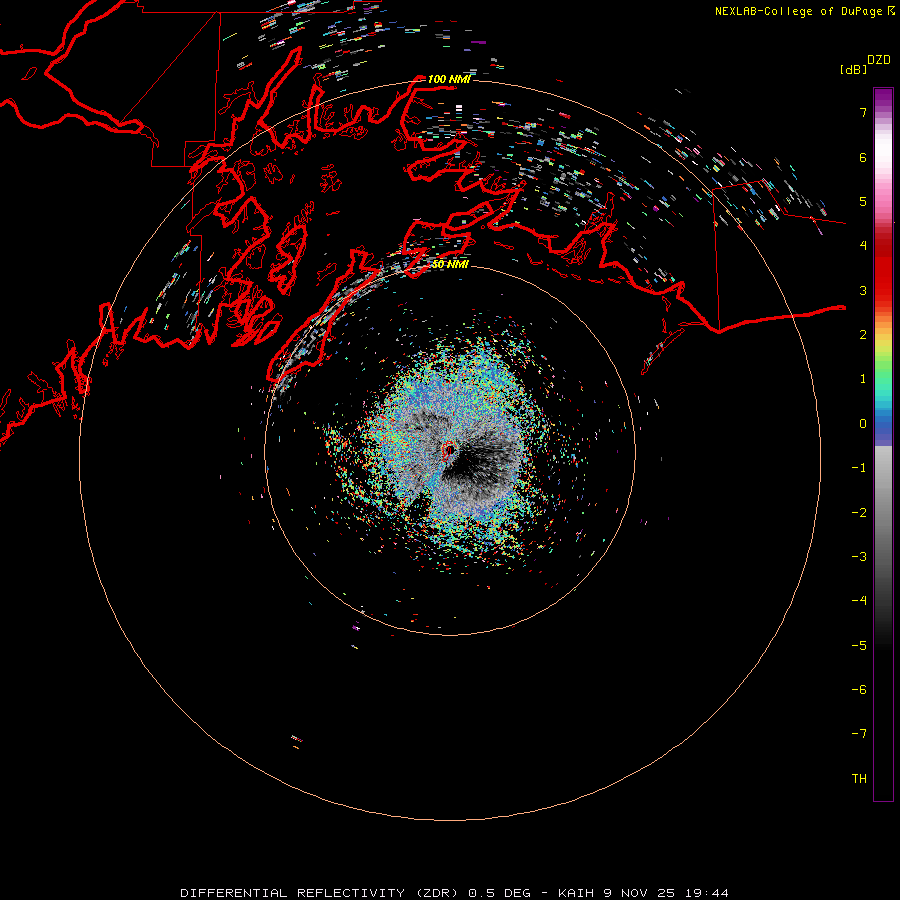Click the [dB] label beside the color scale
900x900 pixels.
click(x=853, y=69)
